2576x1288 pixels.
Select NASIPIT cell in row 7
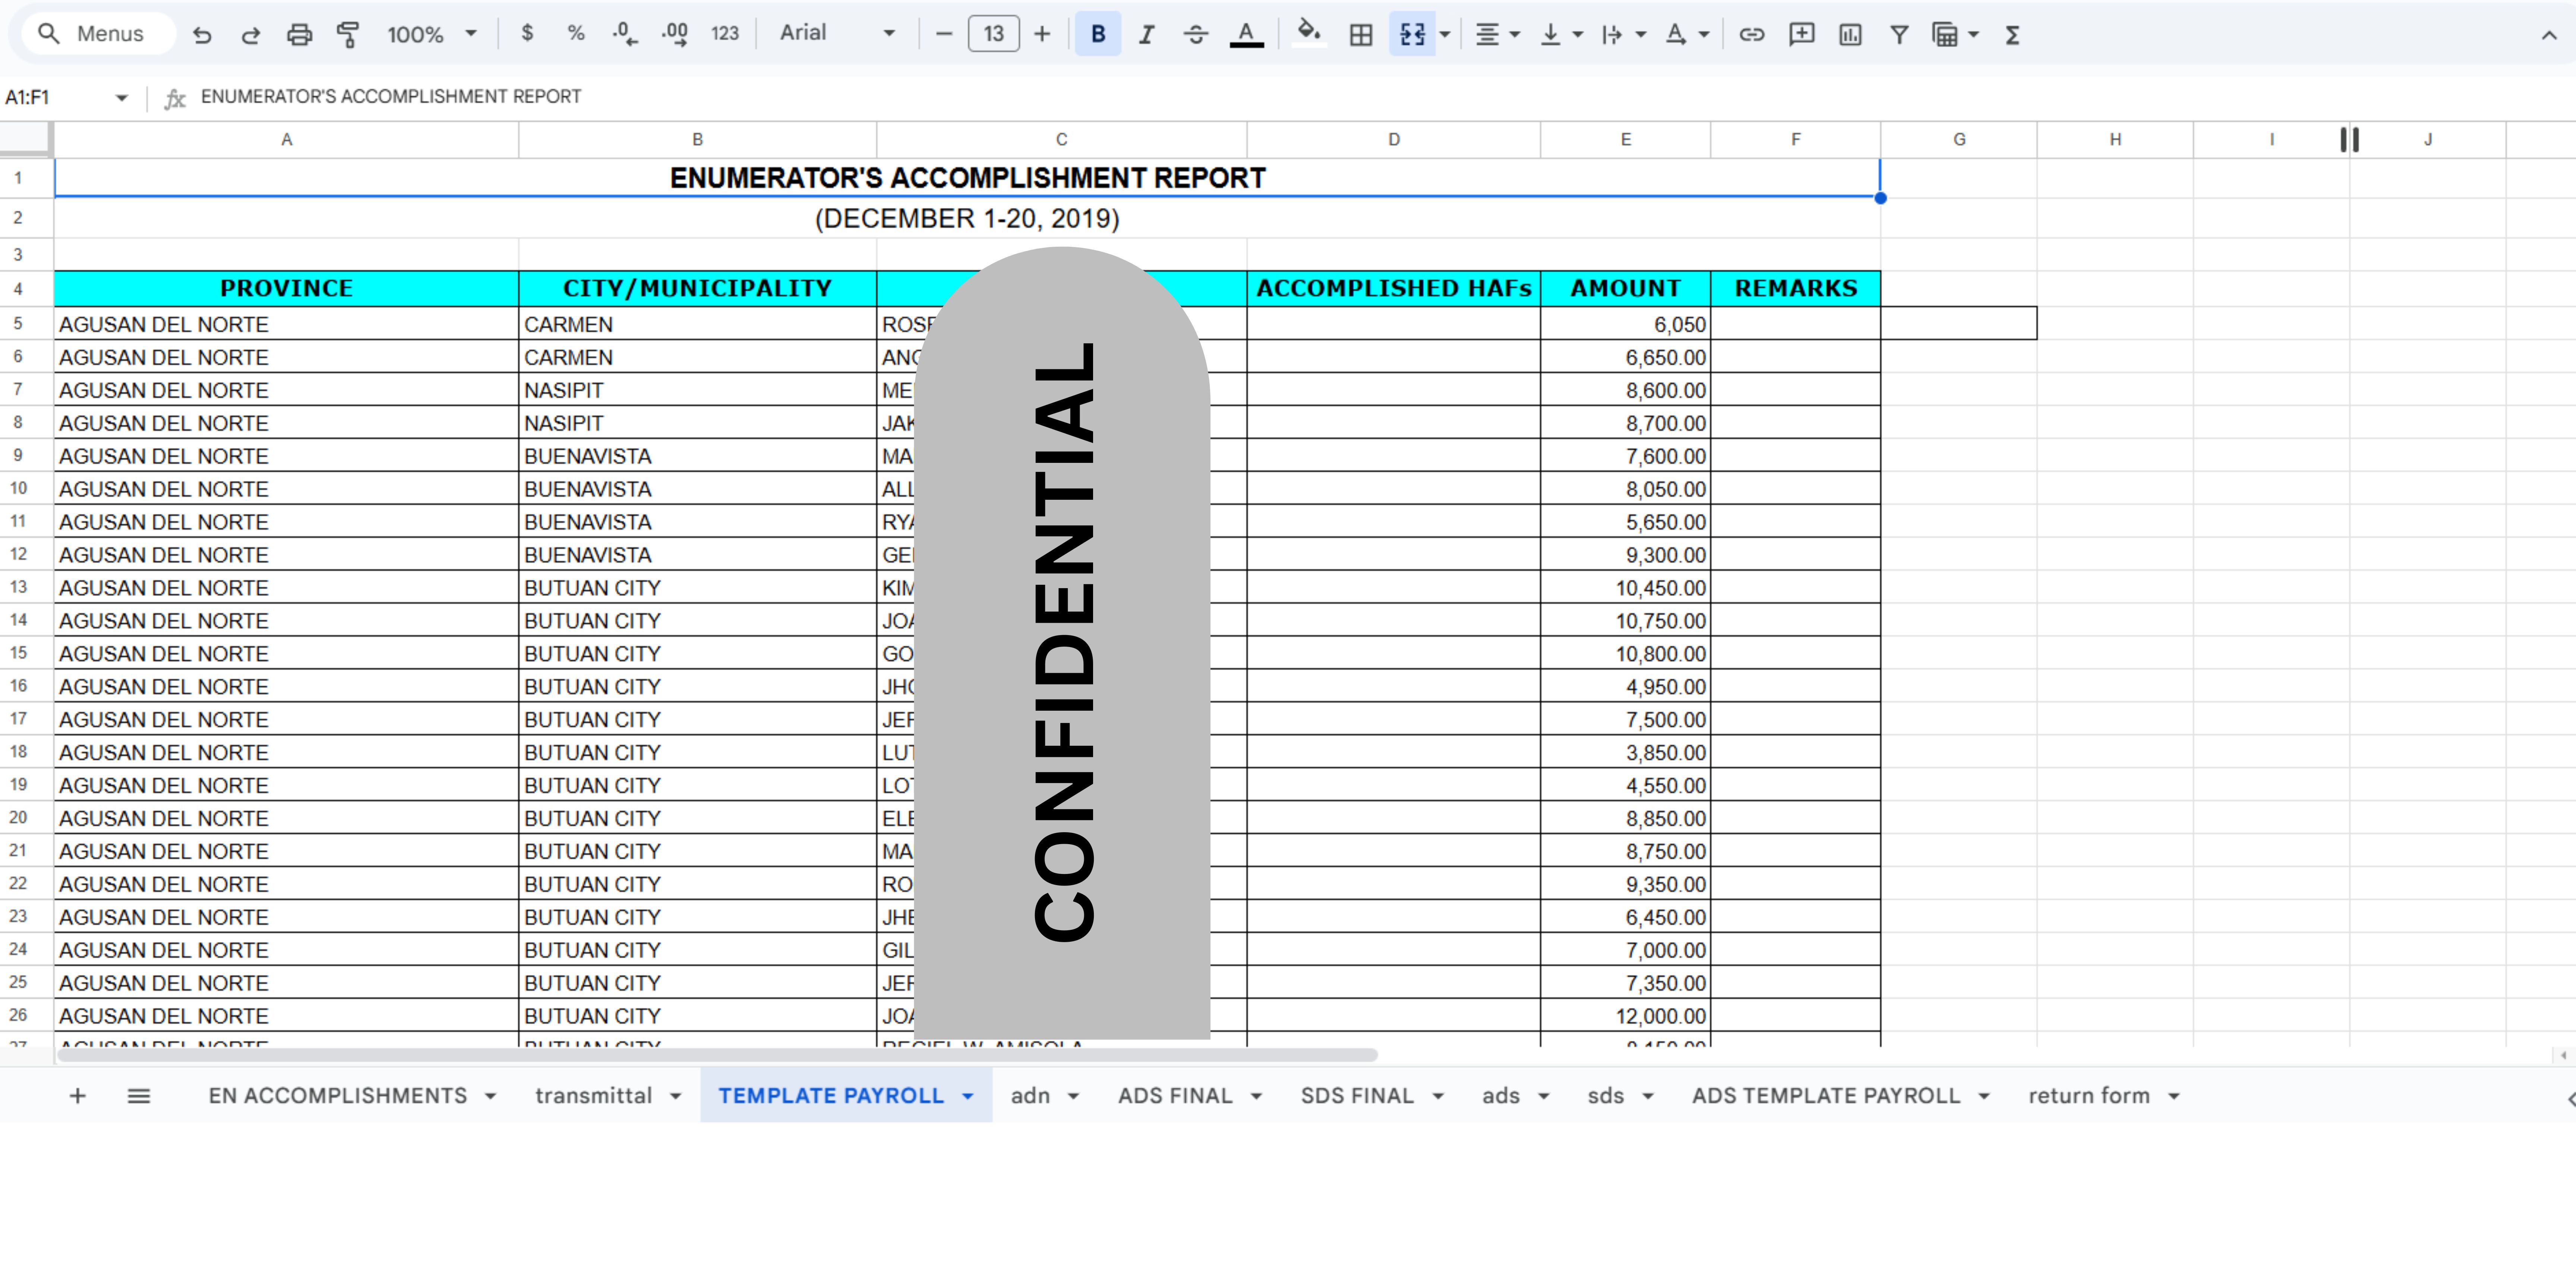(697, 390)
